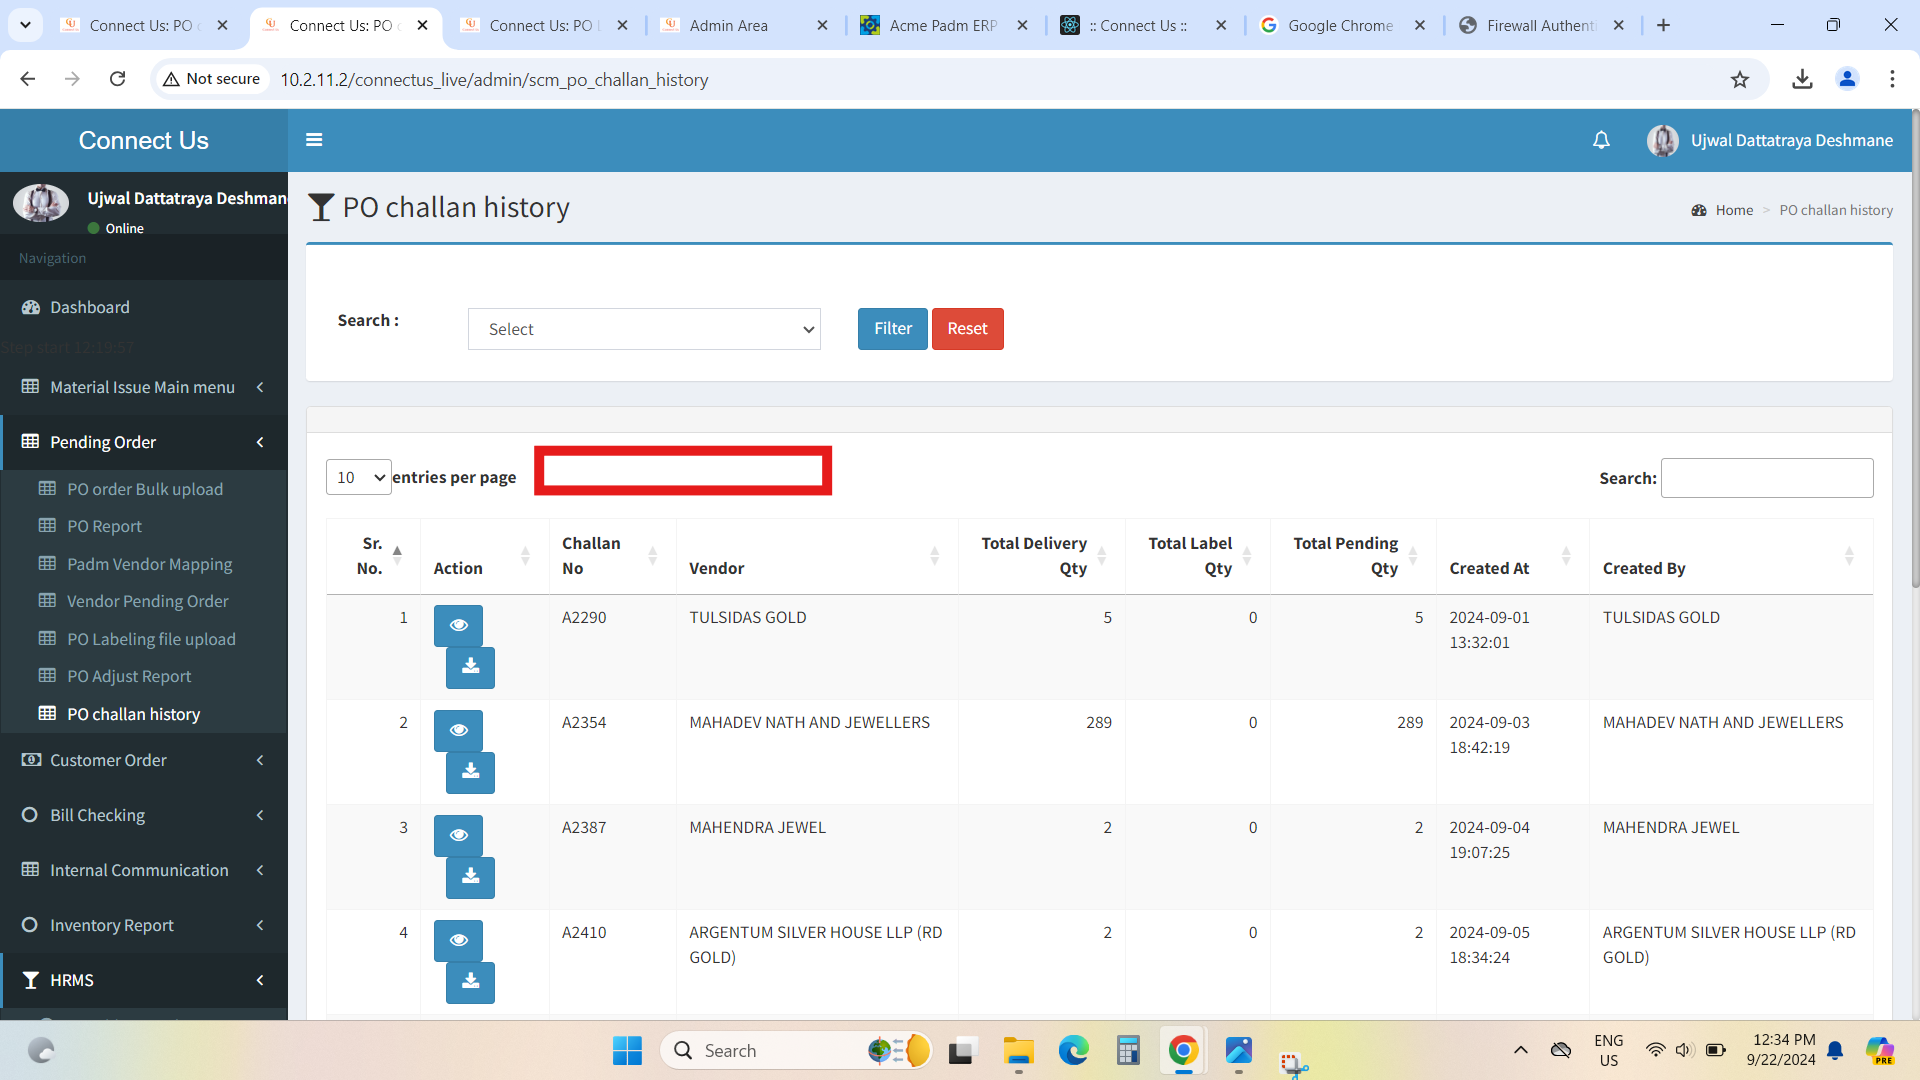The width and height of the screenshot is (1920, 1080).
Task: Open Calculator from taskbar
Action: [x=1128, y=1050]
